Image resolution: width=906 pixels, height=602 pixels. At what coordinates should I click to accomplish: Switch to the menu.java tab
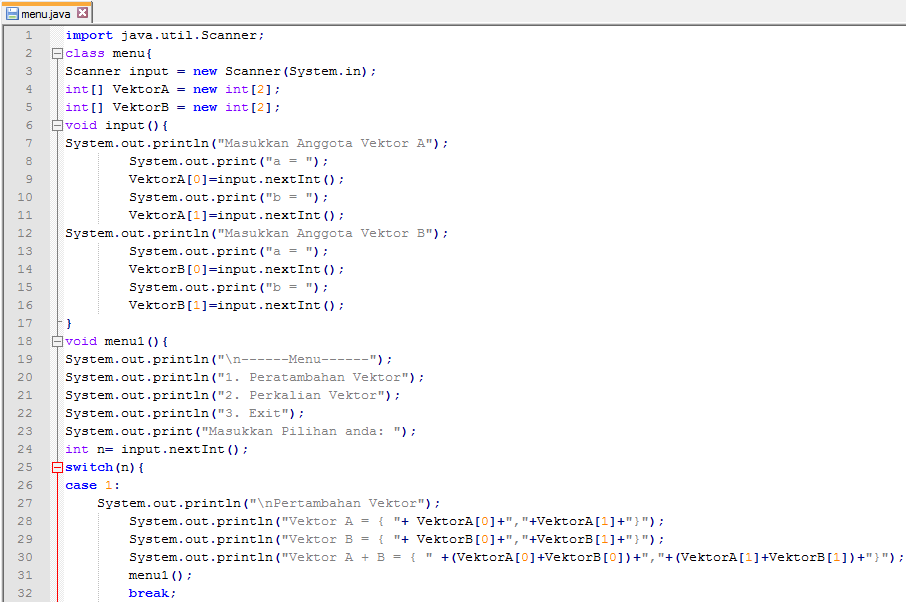[x=45, y=14]
